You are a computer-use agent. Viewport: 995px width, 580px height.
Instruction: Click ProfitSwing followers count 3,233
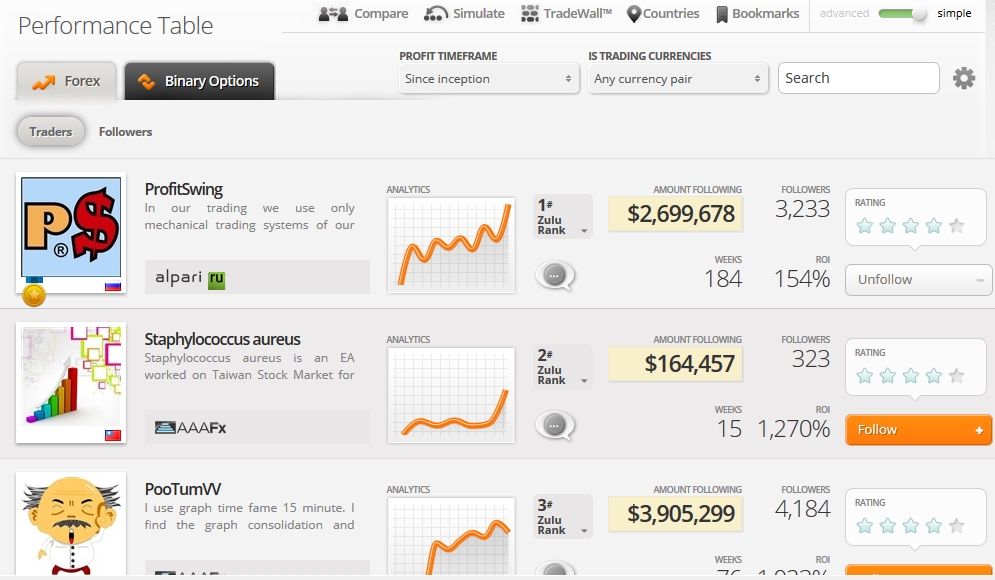point(802,209)
